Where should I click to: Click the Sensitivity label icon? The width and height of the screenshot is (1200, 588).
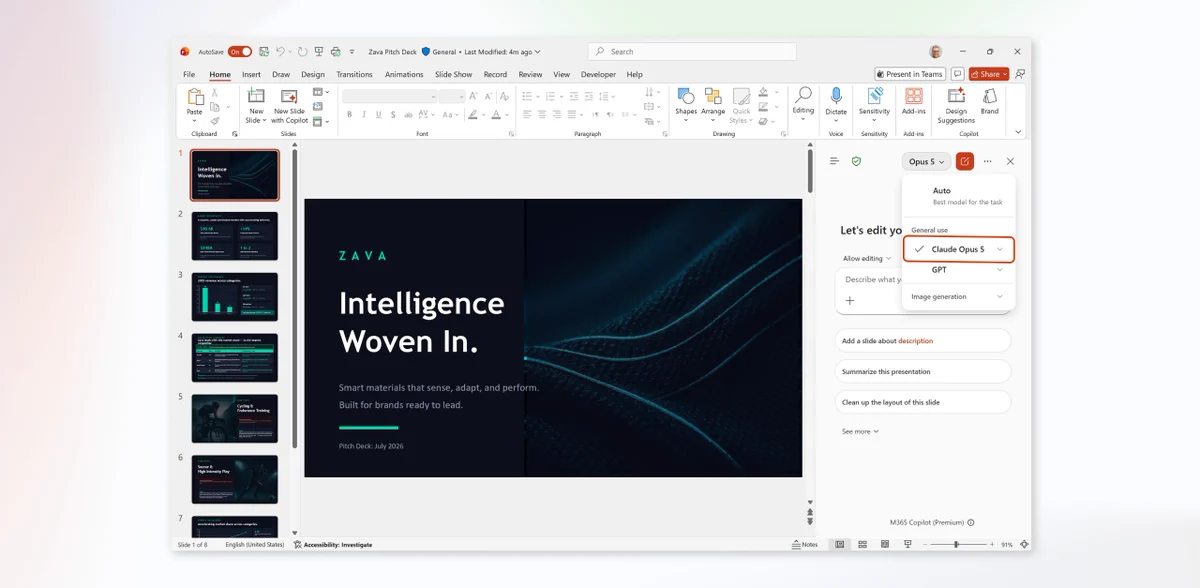tap(874, 96)
